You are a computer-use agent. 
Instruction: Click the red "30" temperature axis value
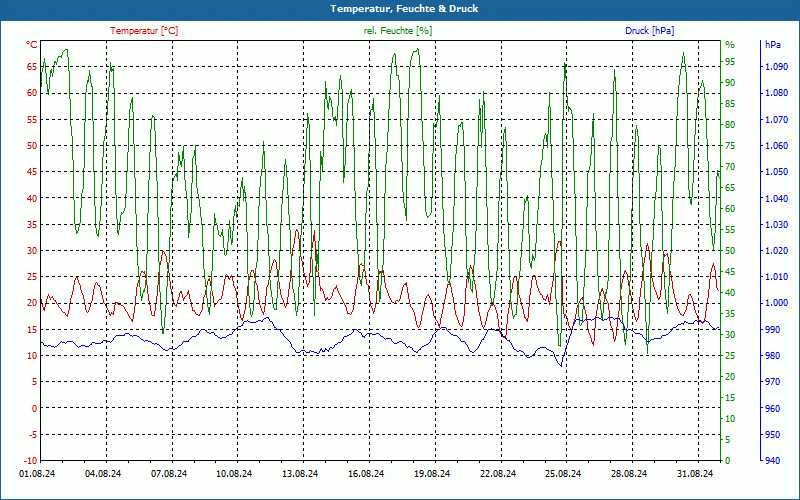[x=32, y=251]
